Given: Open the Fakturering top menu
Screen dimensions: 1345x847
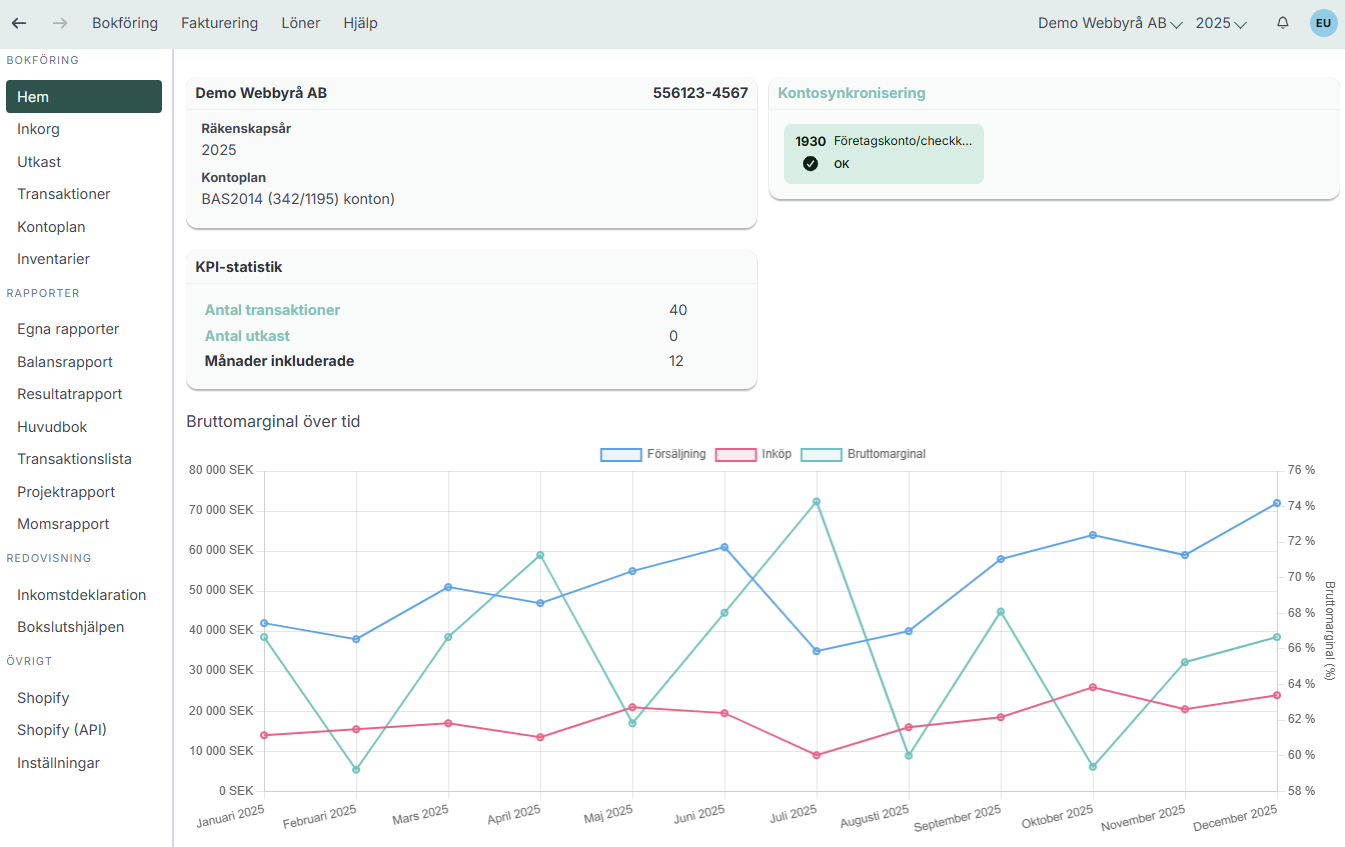Looking at the screenshot, I should tap(220, 23).
